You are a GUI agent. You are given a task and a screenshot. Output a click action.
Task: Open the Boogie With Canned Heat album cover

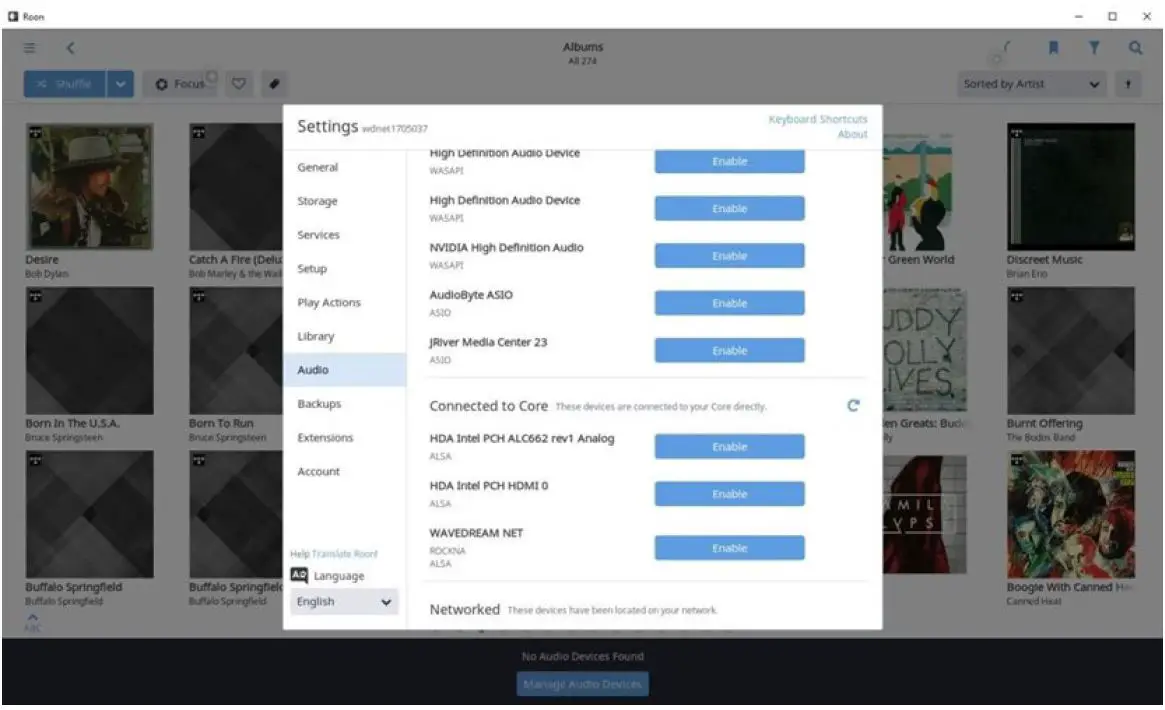[1071, 514]
